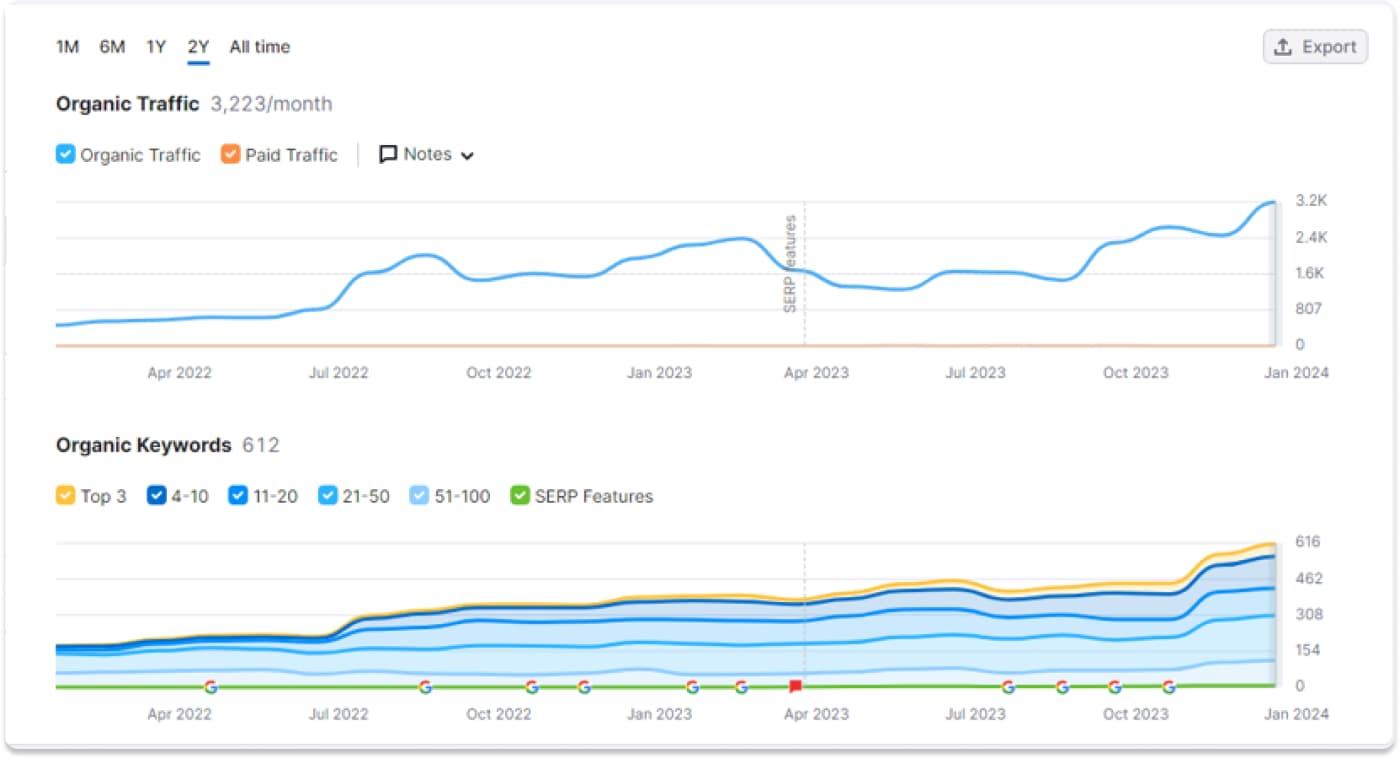Click the Google update marker nearest Jan 2023
This screenshot has height=759, width=1400.
click(x=692, y=687)
